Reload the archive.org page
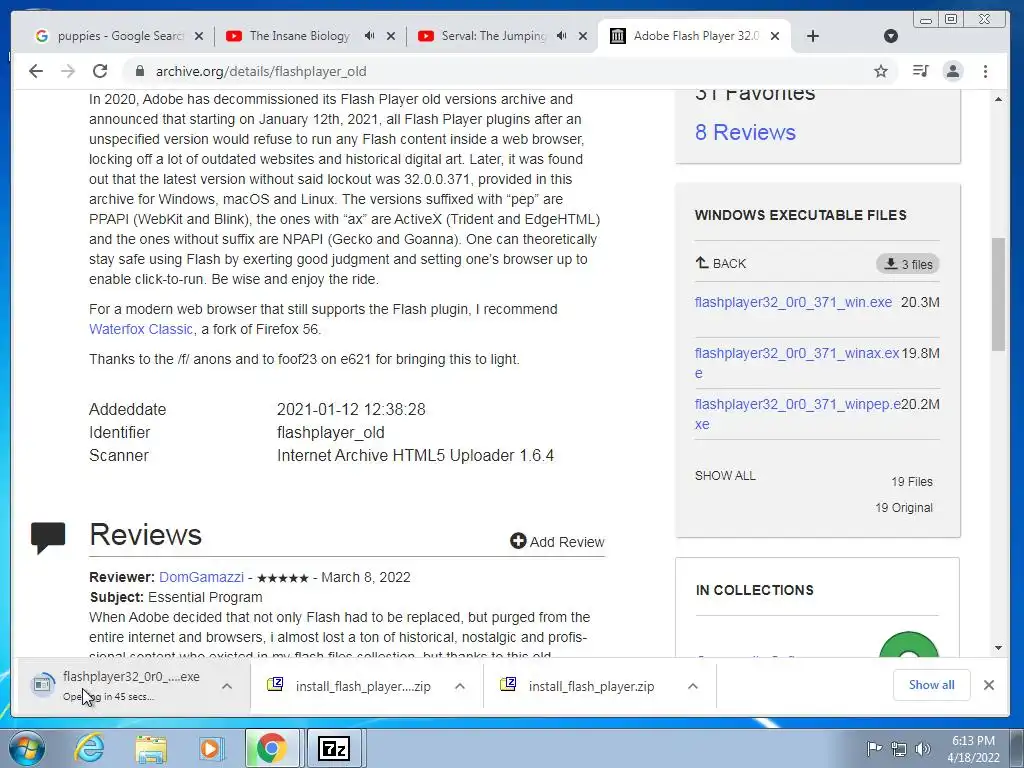The height and width of the screenshot is (768, 1024). (100, 71)
